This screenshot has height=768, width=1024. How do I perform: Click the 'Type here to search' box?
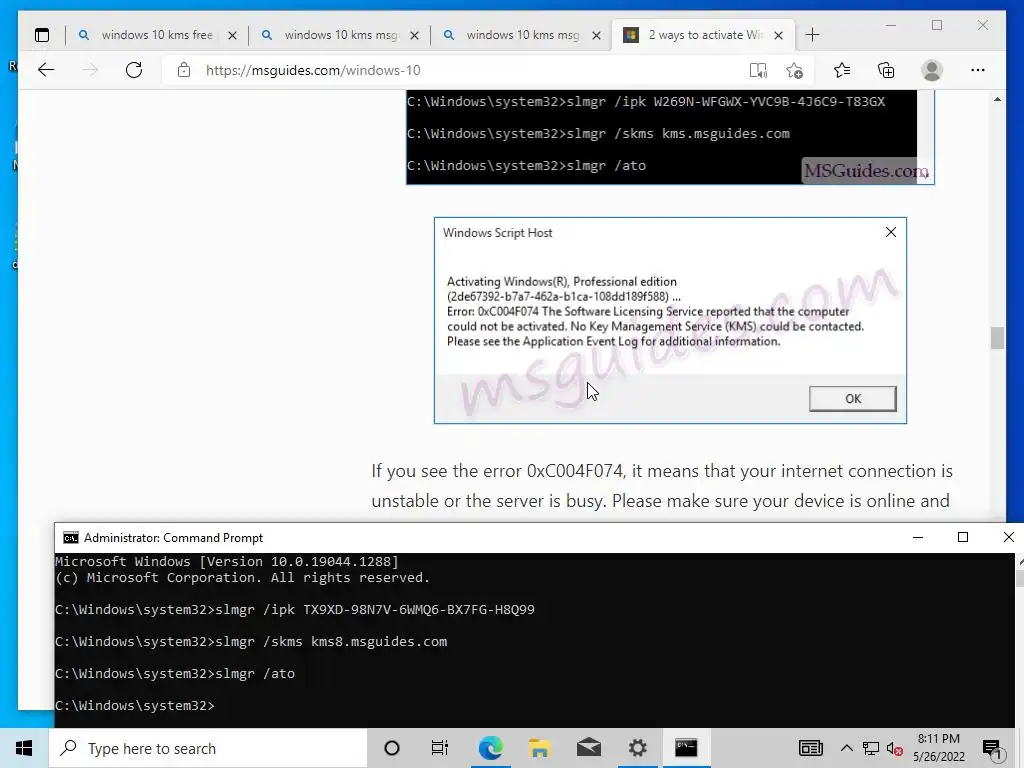208,748
